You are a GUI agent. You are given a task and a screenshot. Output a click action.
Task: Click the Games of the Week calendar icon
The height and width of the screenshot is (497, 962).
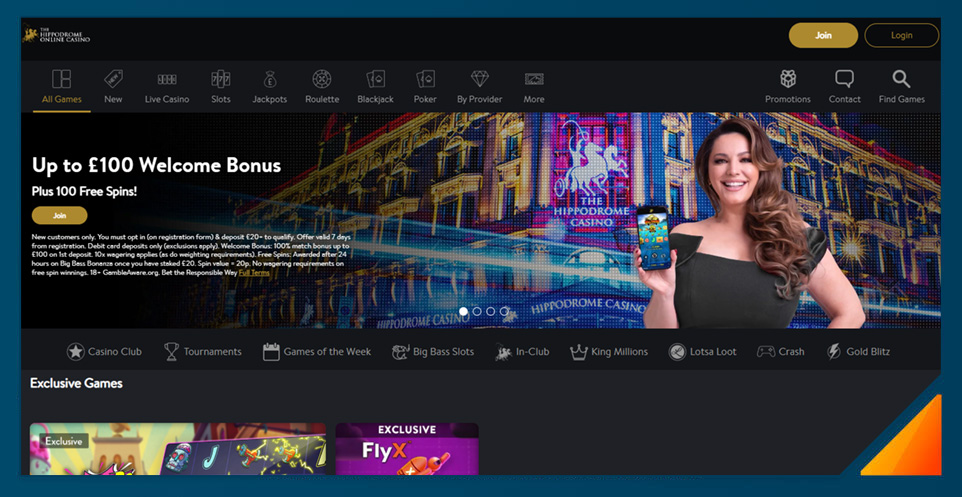271,352
